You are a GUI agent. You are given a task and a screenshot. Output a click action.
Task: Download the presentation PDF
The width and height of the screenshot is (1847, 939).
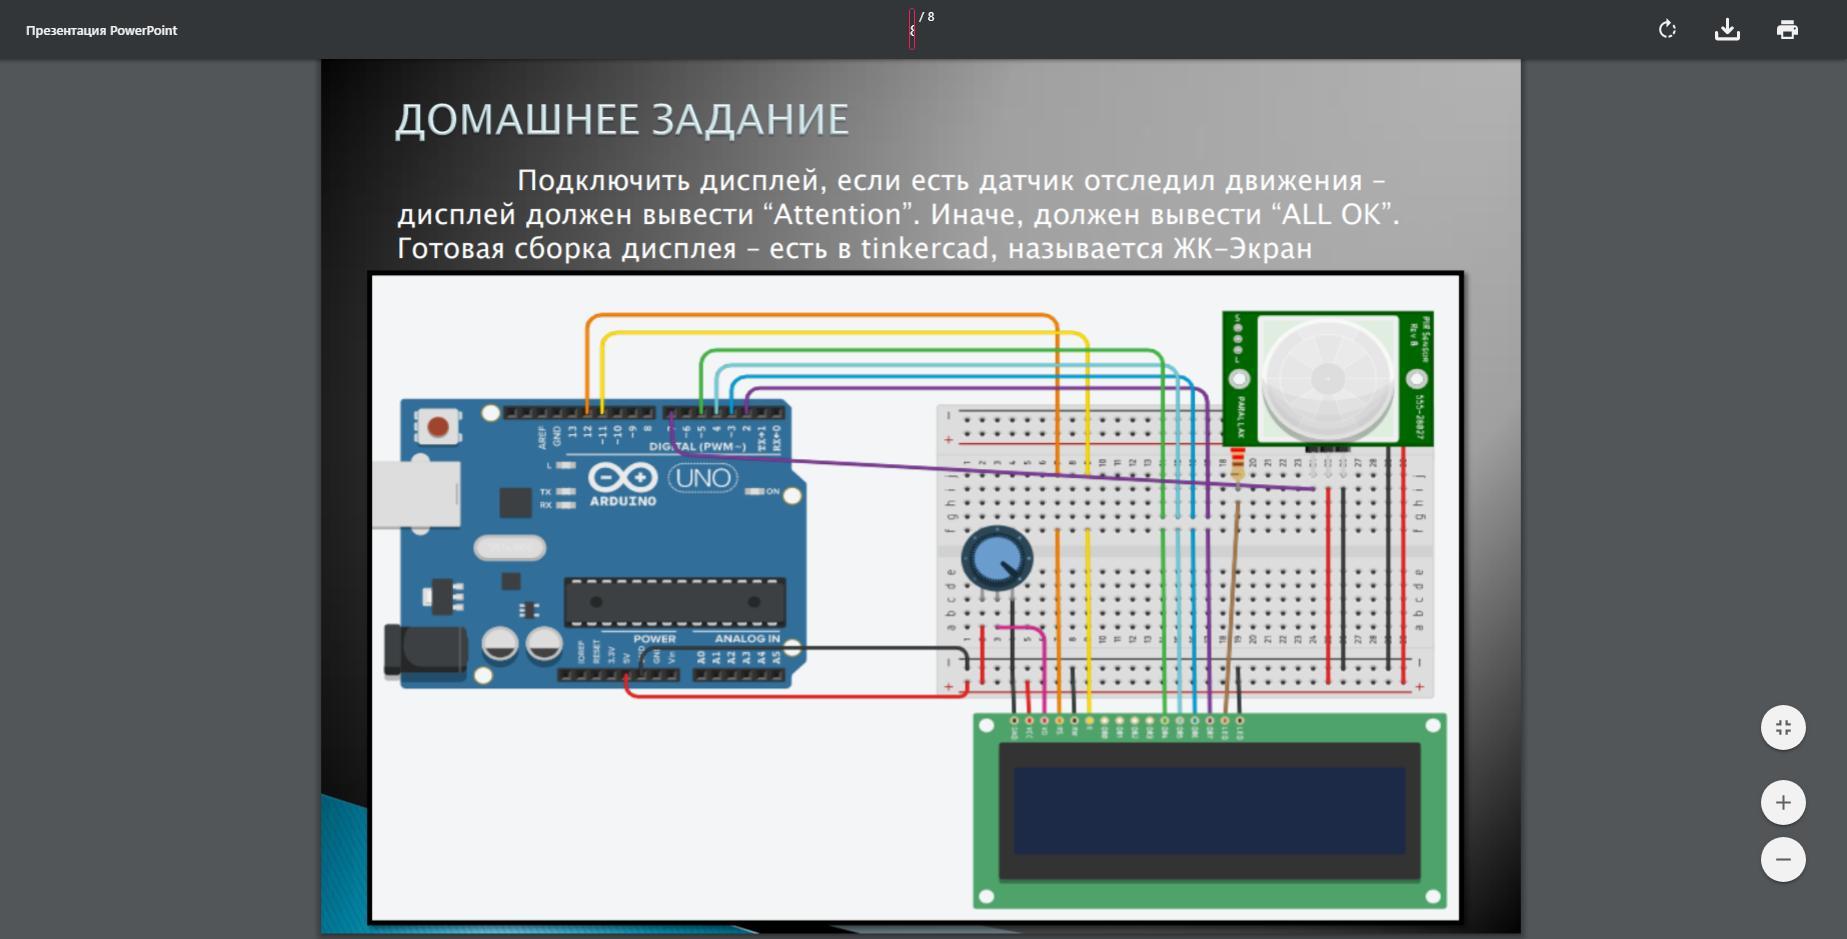1727,30
